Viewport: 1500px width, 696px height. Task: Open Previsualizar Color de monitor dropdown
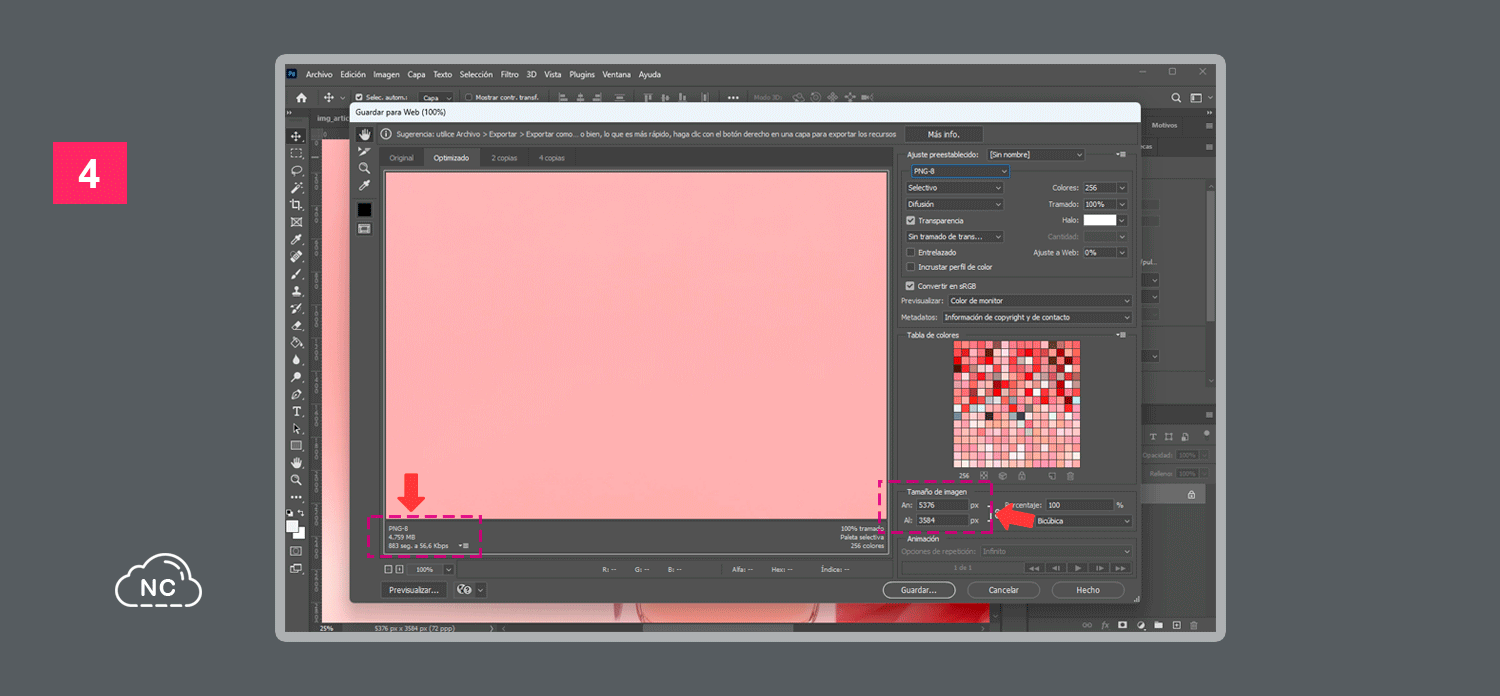coord(1040,300)
